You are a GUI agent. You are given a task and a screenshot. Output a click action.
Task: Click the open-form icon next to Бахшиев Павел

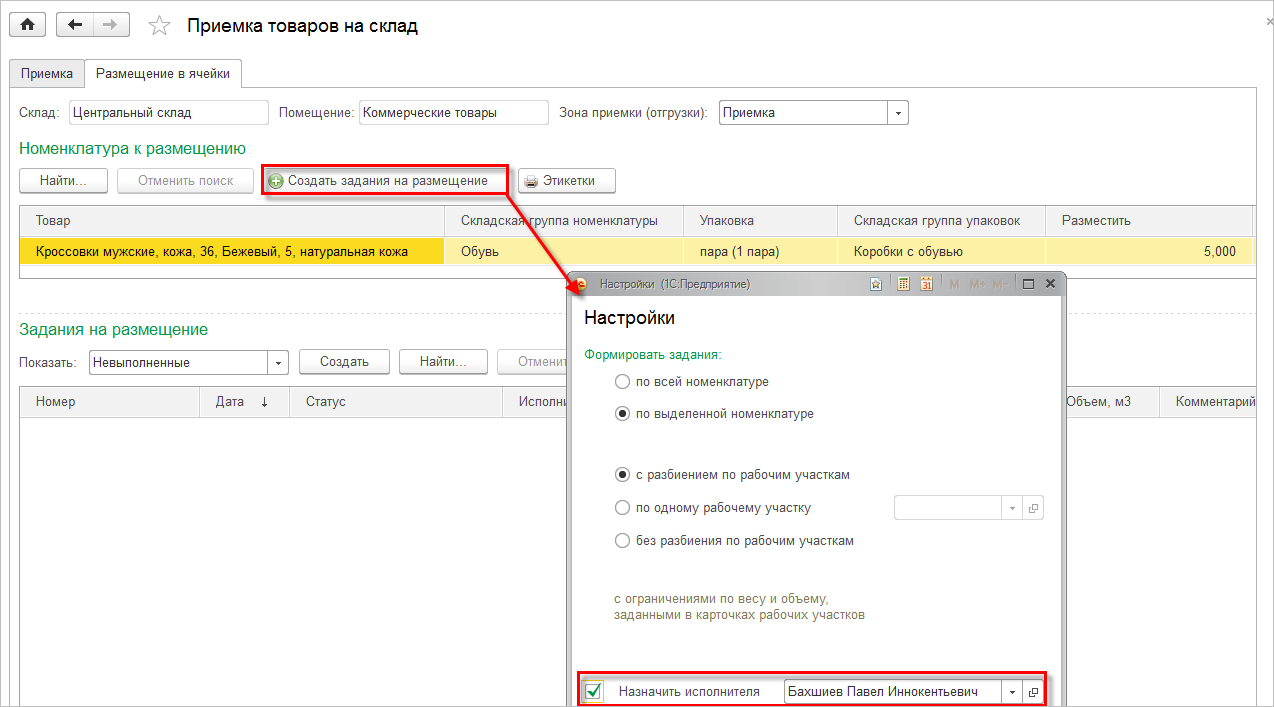pyautogui.click(x=1034, y=692)
